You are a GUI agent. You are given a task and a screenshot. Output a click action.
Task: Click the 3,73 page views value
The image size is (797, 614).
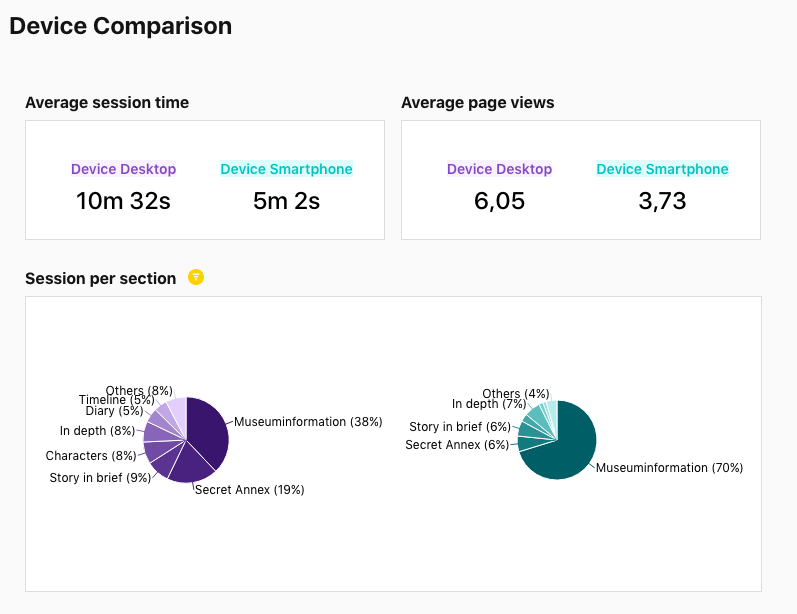[x=662, y=201]
